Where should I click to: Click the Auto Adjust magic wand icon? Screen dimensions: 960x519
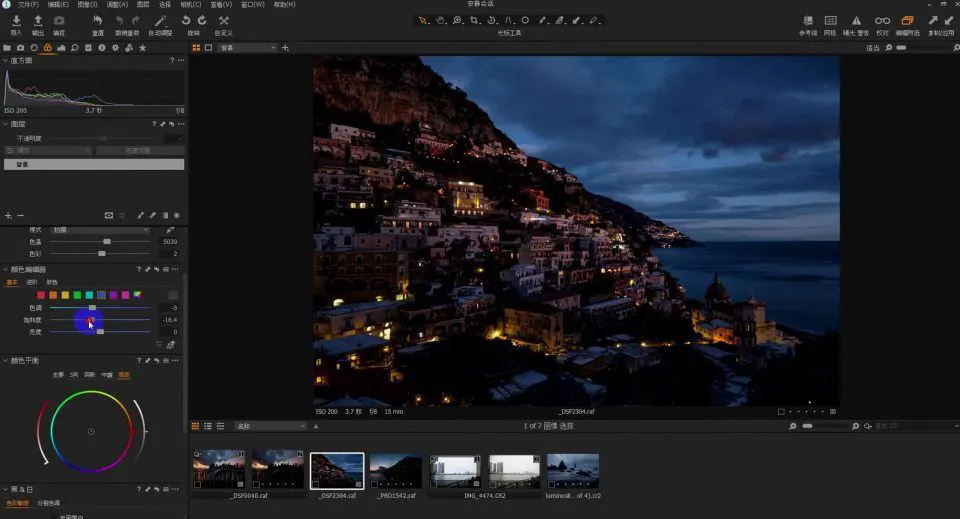click(160, 21)
